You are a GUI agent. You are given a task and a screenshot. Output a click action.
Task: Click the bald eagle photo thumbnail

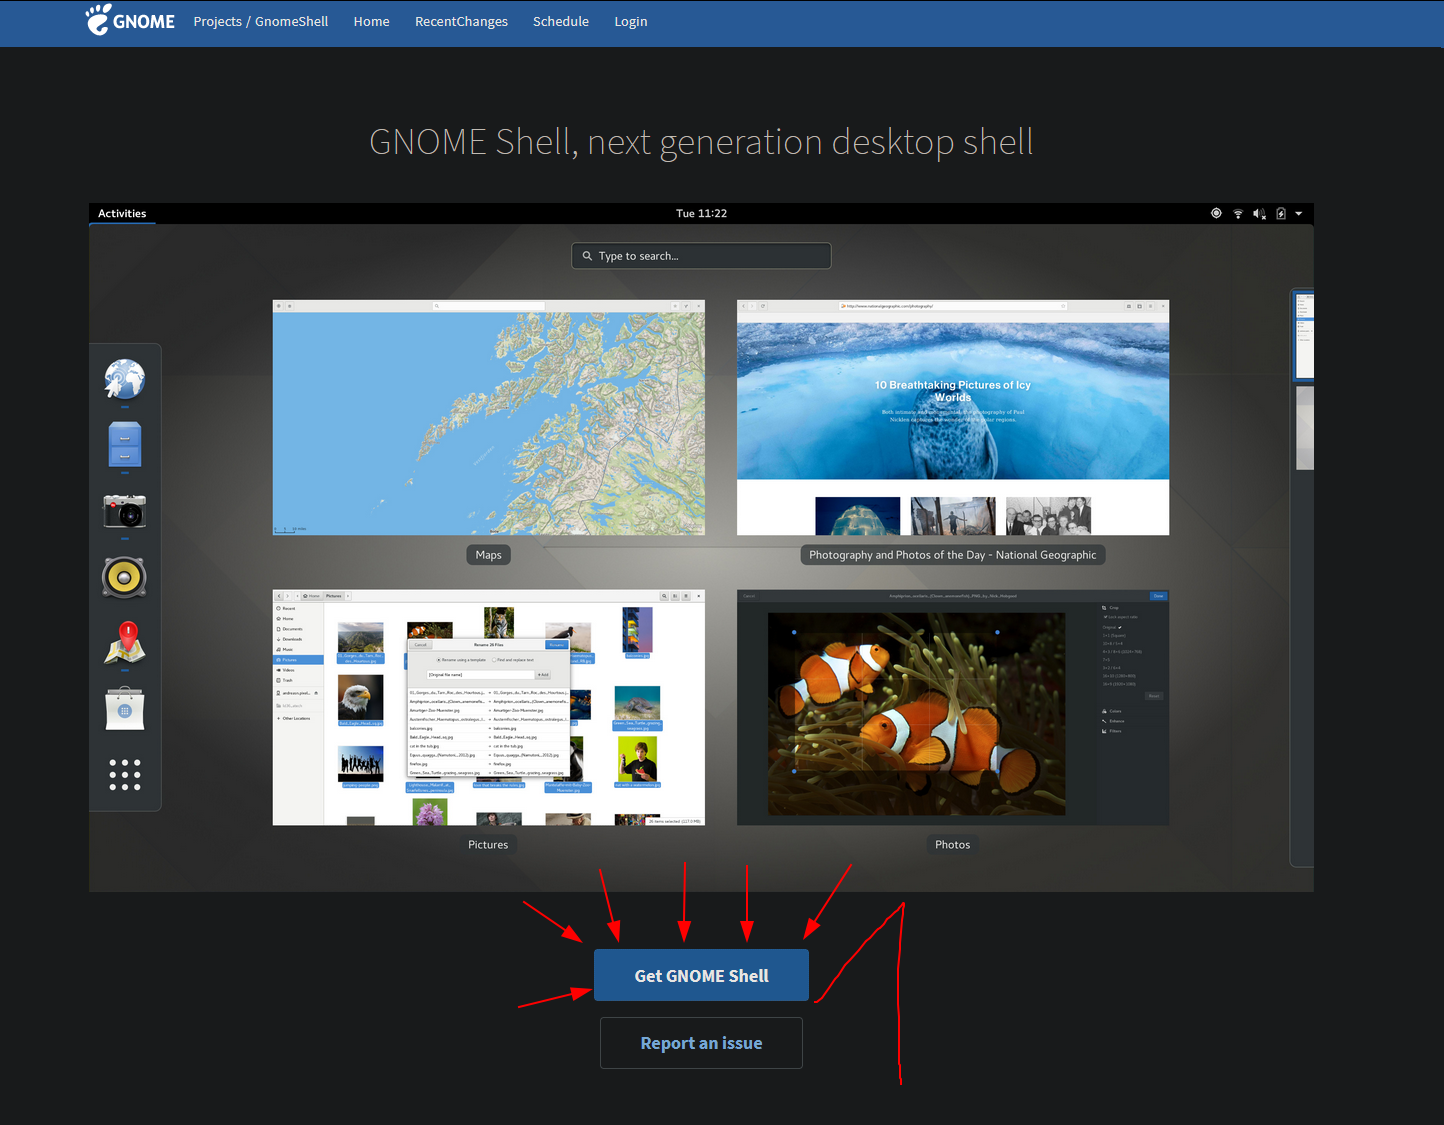[360, 697]
